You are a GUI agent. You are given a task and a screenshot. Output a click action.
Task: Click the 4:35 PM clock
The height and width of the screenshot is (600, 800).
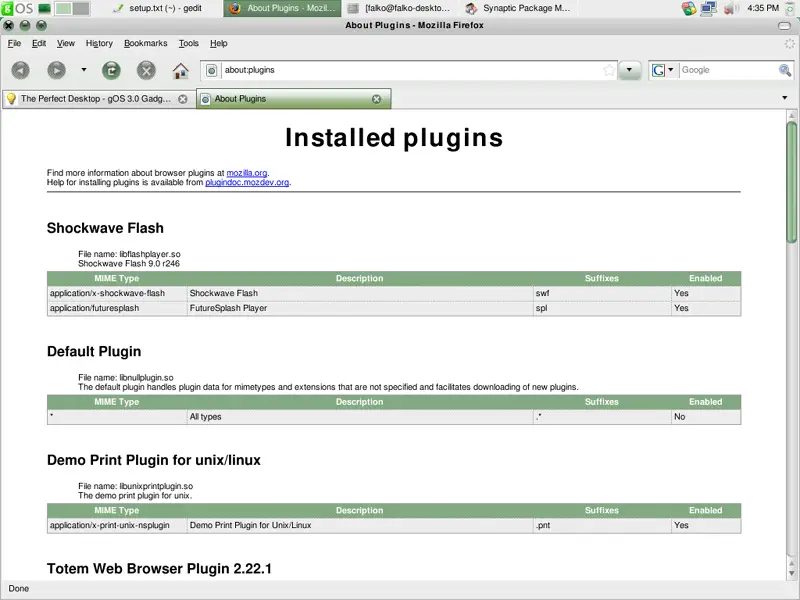pyautogui.click(x=763, y=8)
